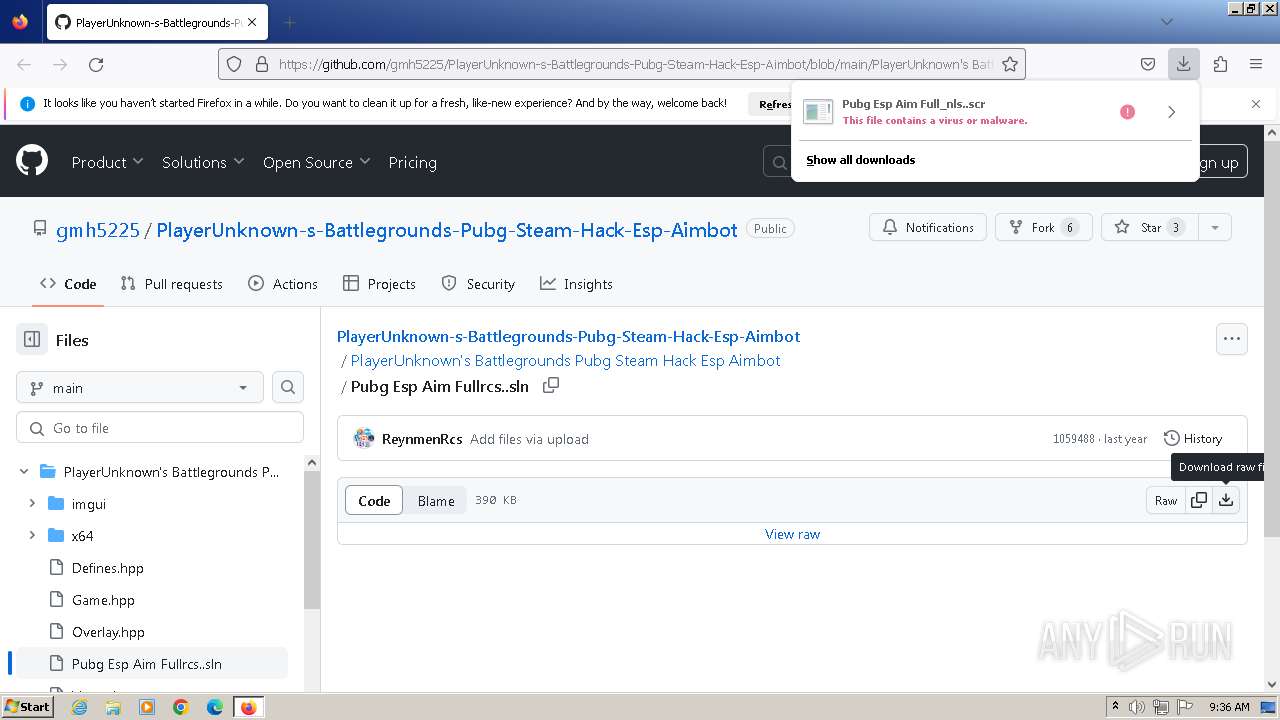Bookmark this page with the star icon

click(x=1010, y=64)
